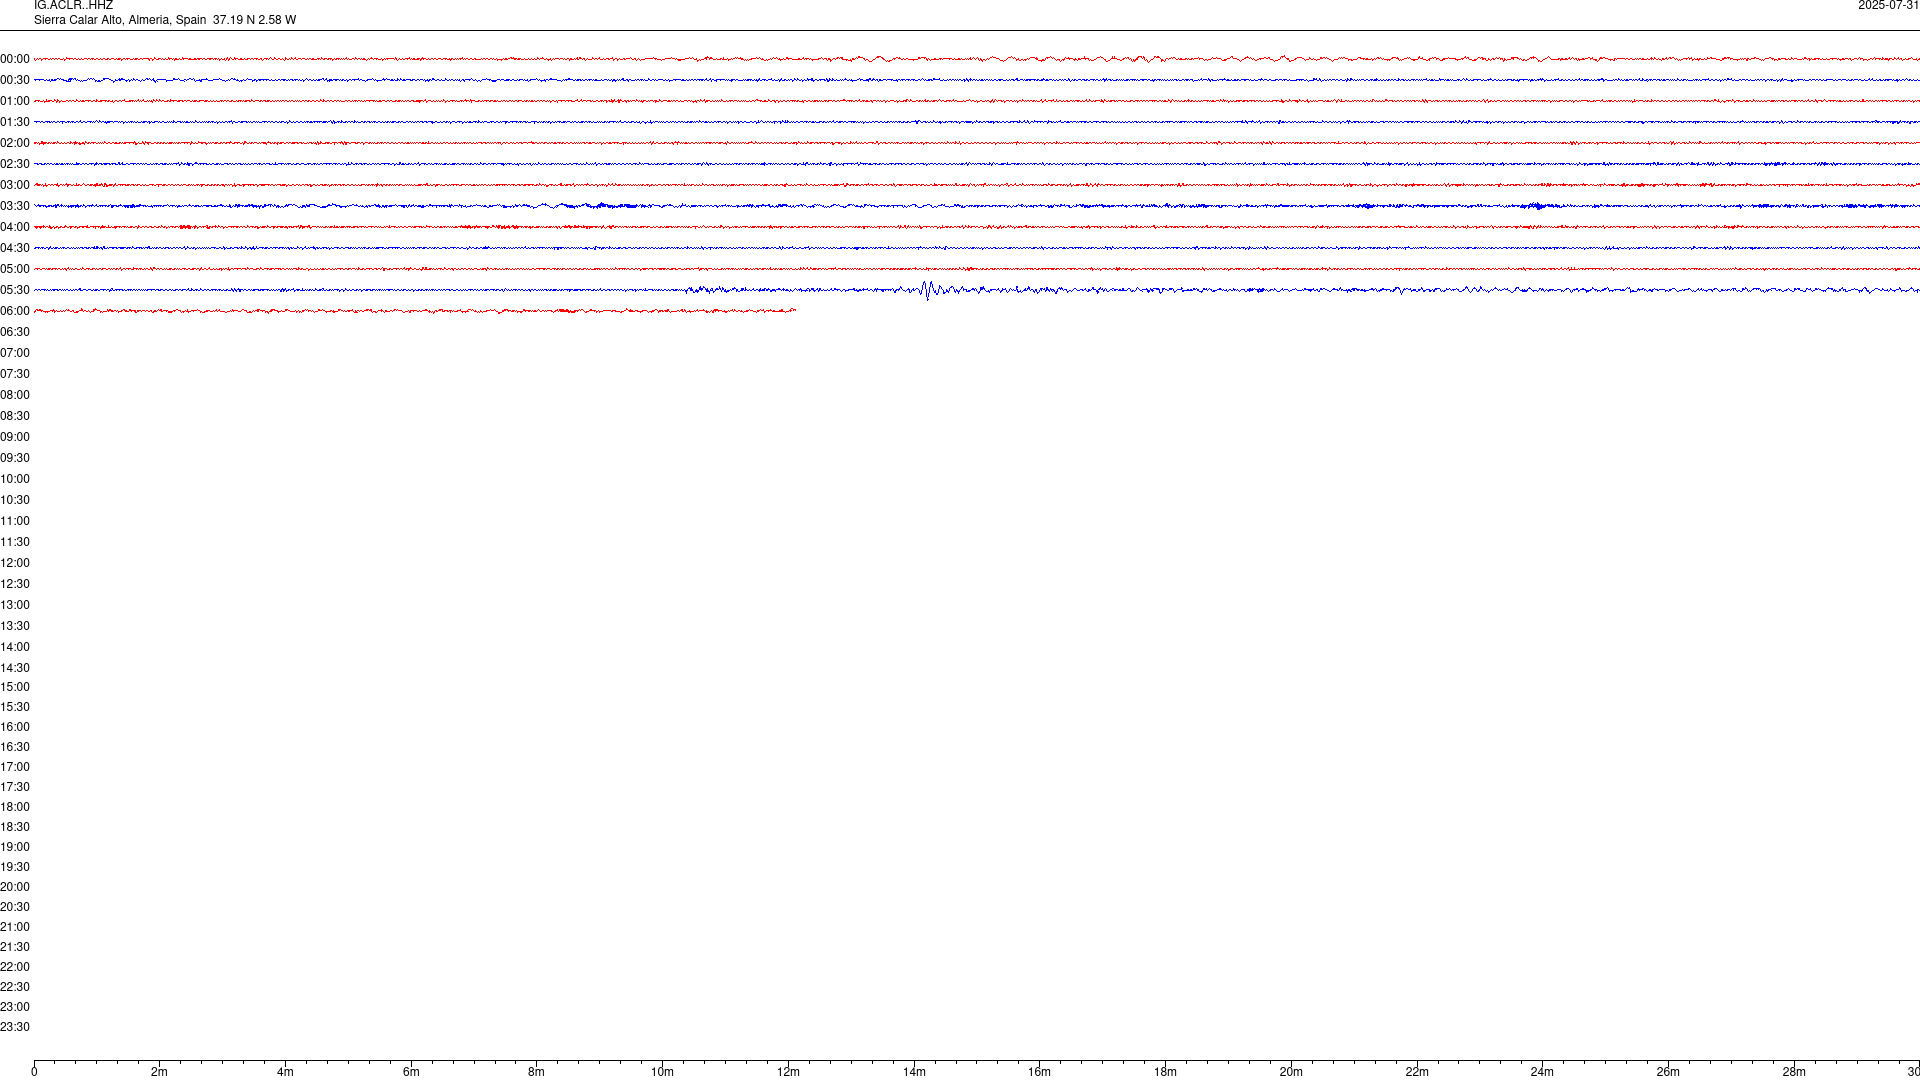Click the IG.ACLR..HHZ station code title
Screen dimensions: 1920x1080
point(73,6)
